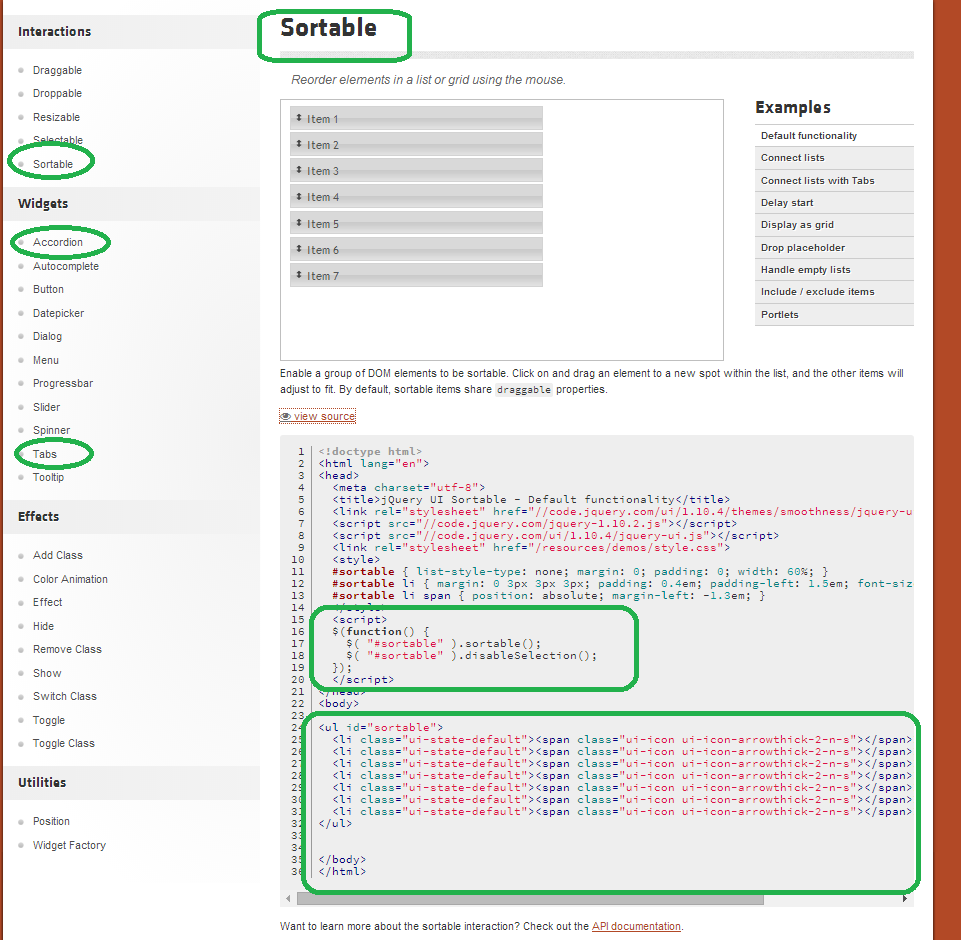This screenshot has width=961, height=940.
Task: Select the Delay start example
Action: pos(787,202)
